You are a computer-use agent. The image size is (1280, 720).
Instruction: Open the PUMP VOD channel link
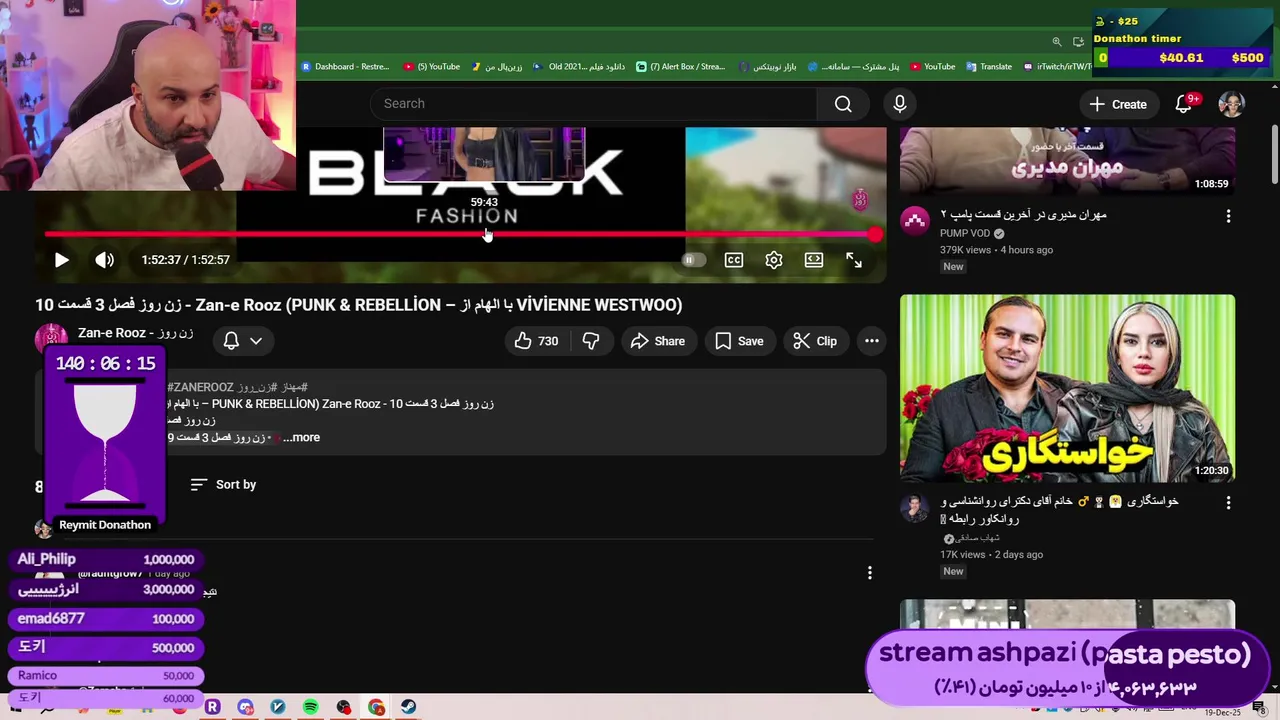pyautogui.click(x=965, y=233)
